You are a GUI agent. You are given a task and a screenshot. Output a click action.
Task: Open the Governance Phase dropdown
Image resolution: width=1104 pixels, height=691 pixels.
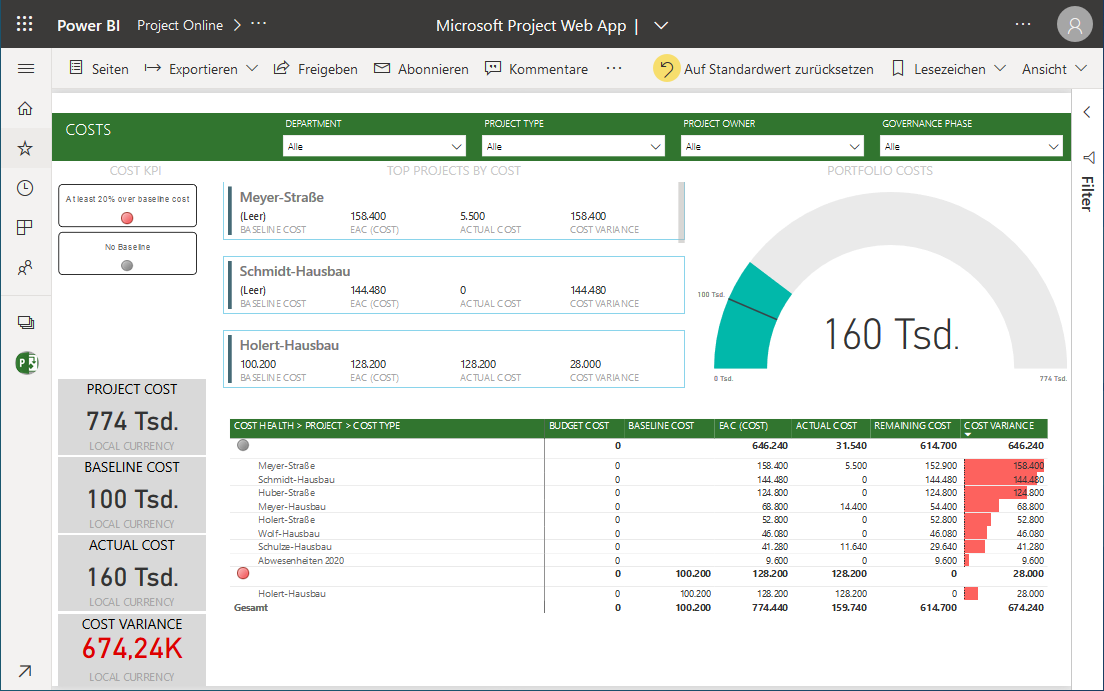[x=971, y=147]
